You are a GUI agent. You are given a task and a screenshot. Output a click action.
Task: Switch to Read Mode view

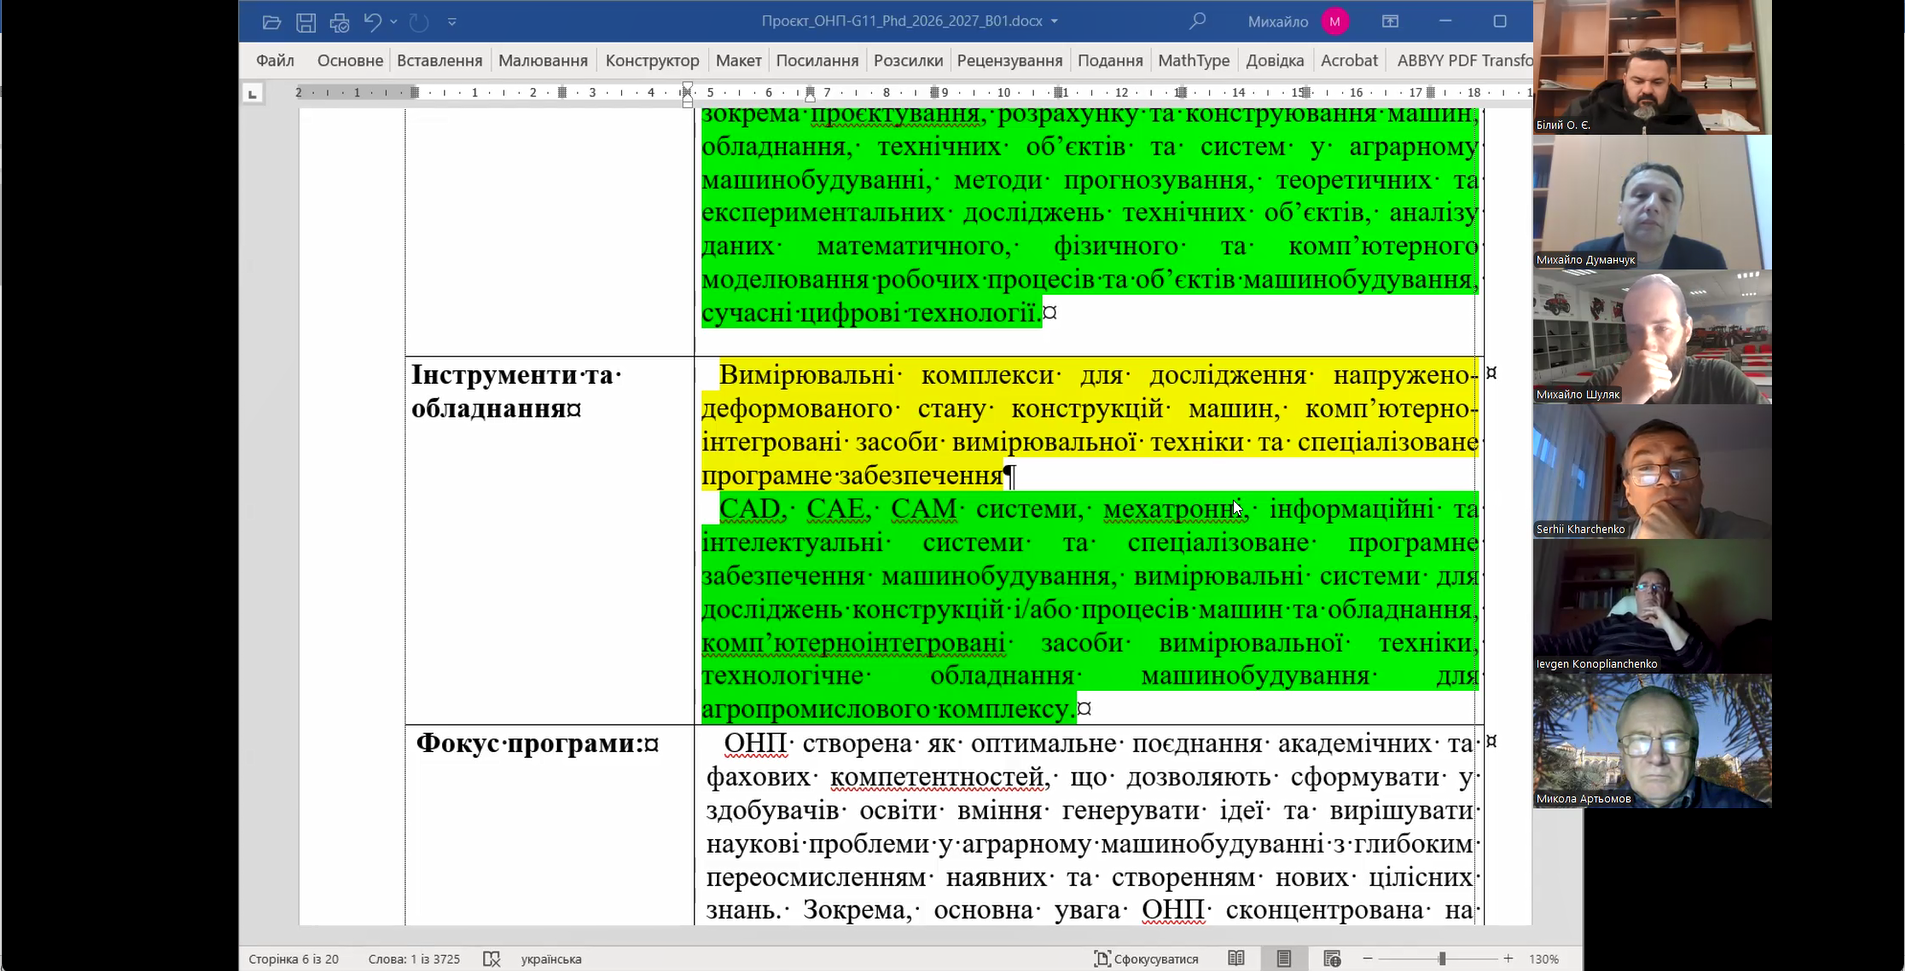1236,959
